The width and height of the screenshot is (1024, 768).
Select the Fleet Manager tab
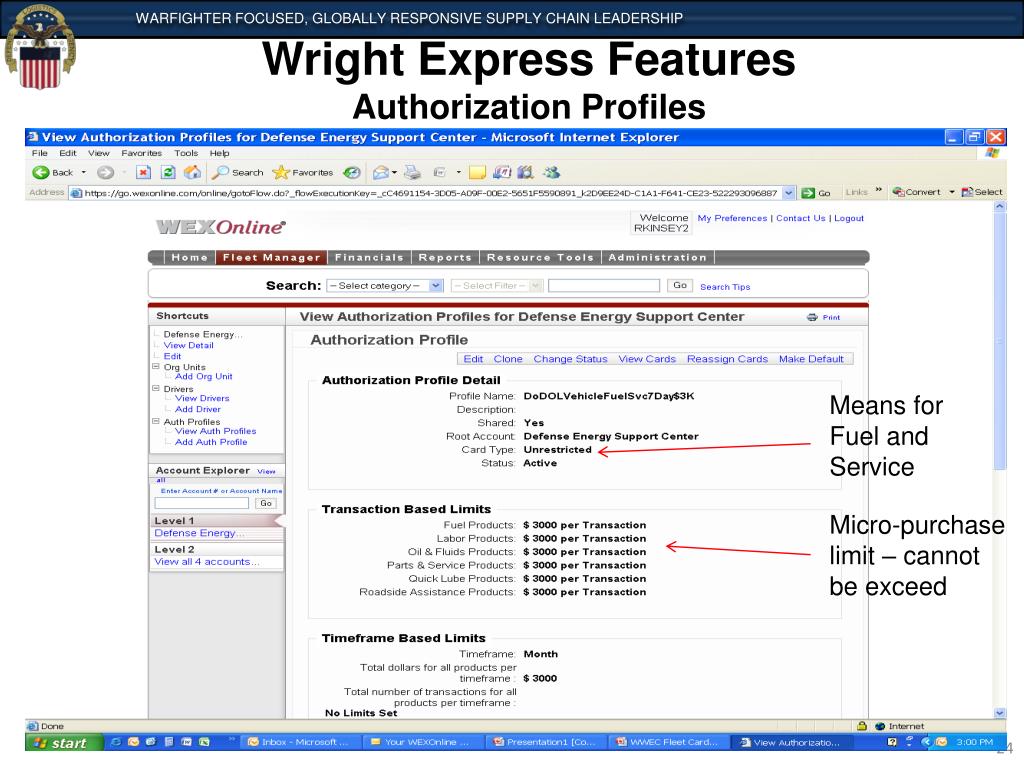click(272, 257)
